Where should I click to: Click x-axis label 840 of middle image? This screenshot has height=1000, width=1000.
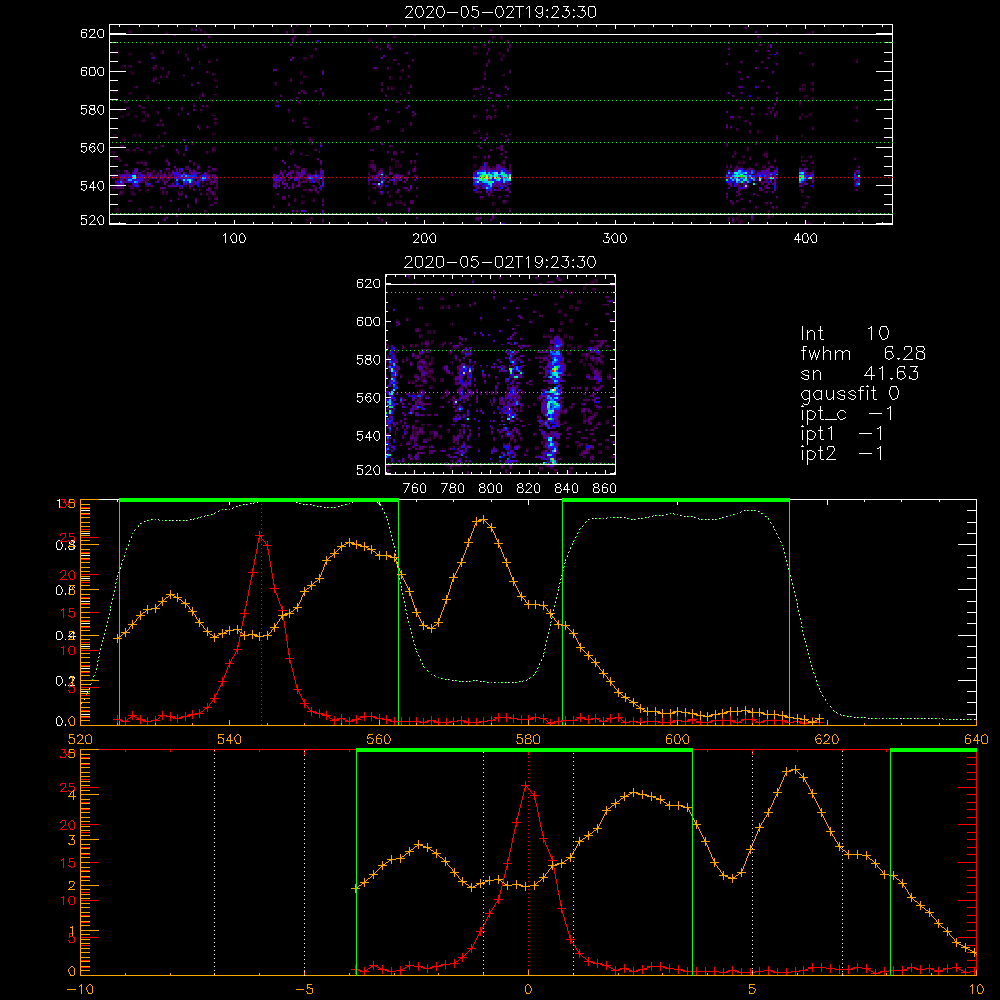tap(566, 489)
